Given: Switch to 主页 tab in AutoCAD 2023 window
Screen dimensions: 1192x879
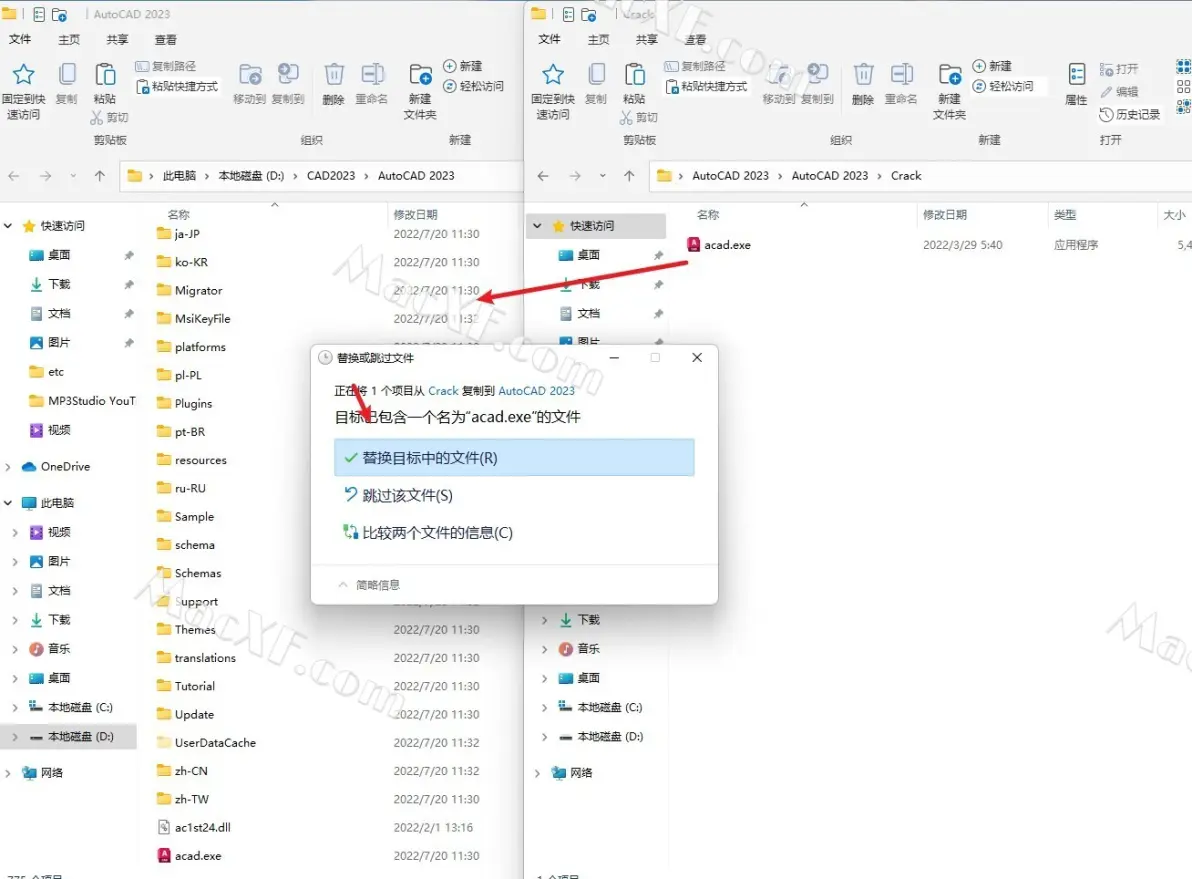Looking at the screenshot, I should coord(69,40).
